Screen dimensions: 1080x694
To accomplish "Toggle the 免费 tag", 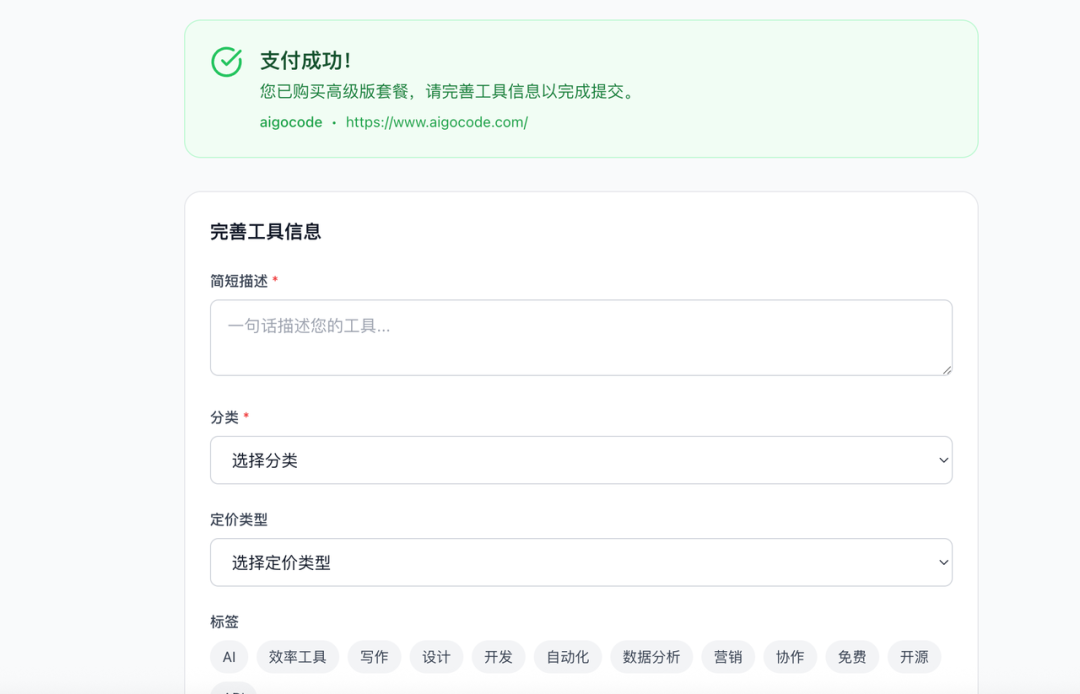I will pyautogui.click(x=852, y=657).
